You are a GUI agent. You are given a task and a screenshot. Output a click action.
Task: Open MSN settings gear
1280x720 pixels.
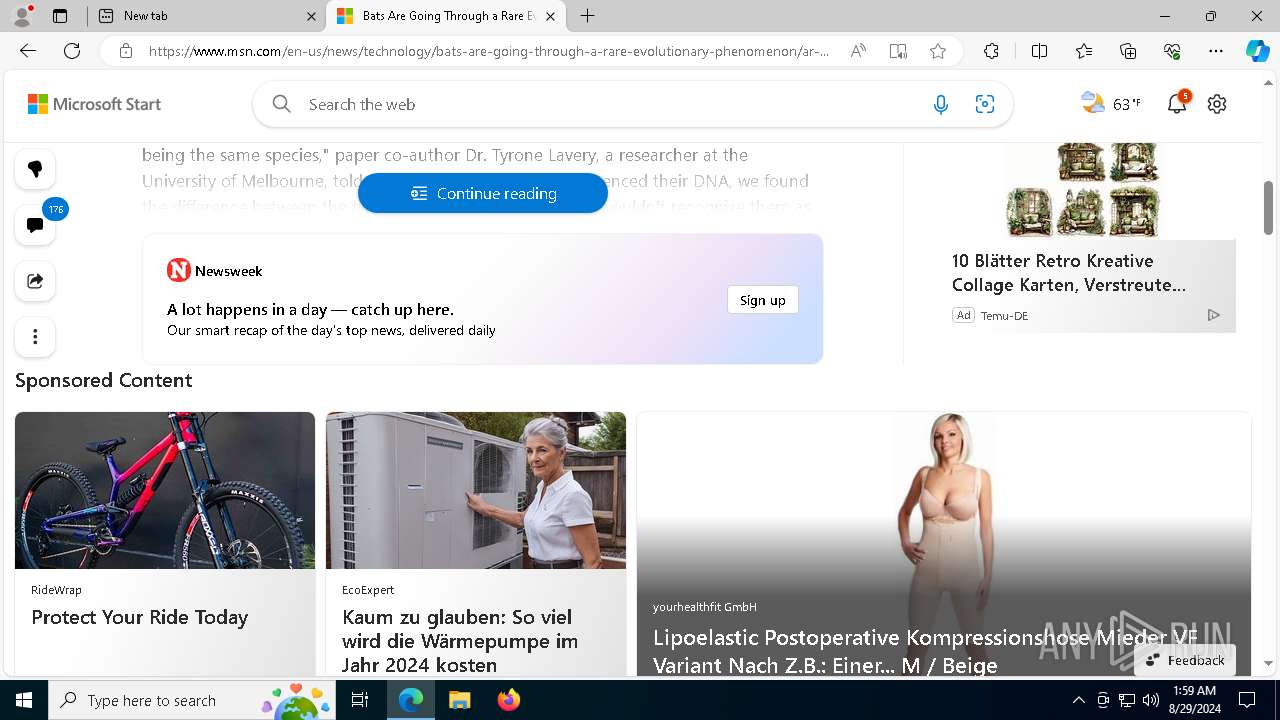pyautogui.click(x=1217, y=104)
